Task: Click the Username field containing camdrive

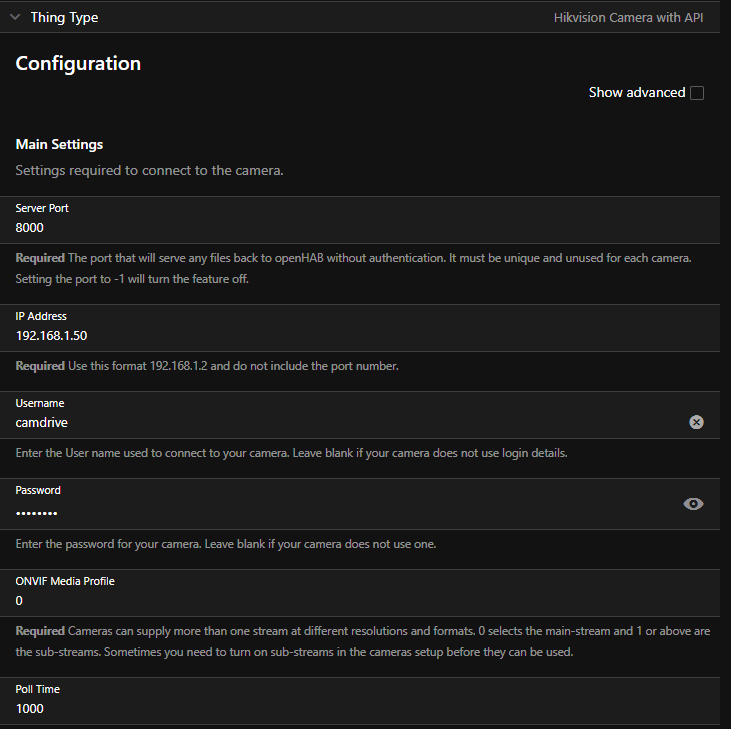Action: 300,423
